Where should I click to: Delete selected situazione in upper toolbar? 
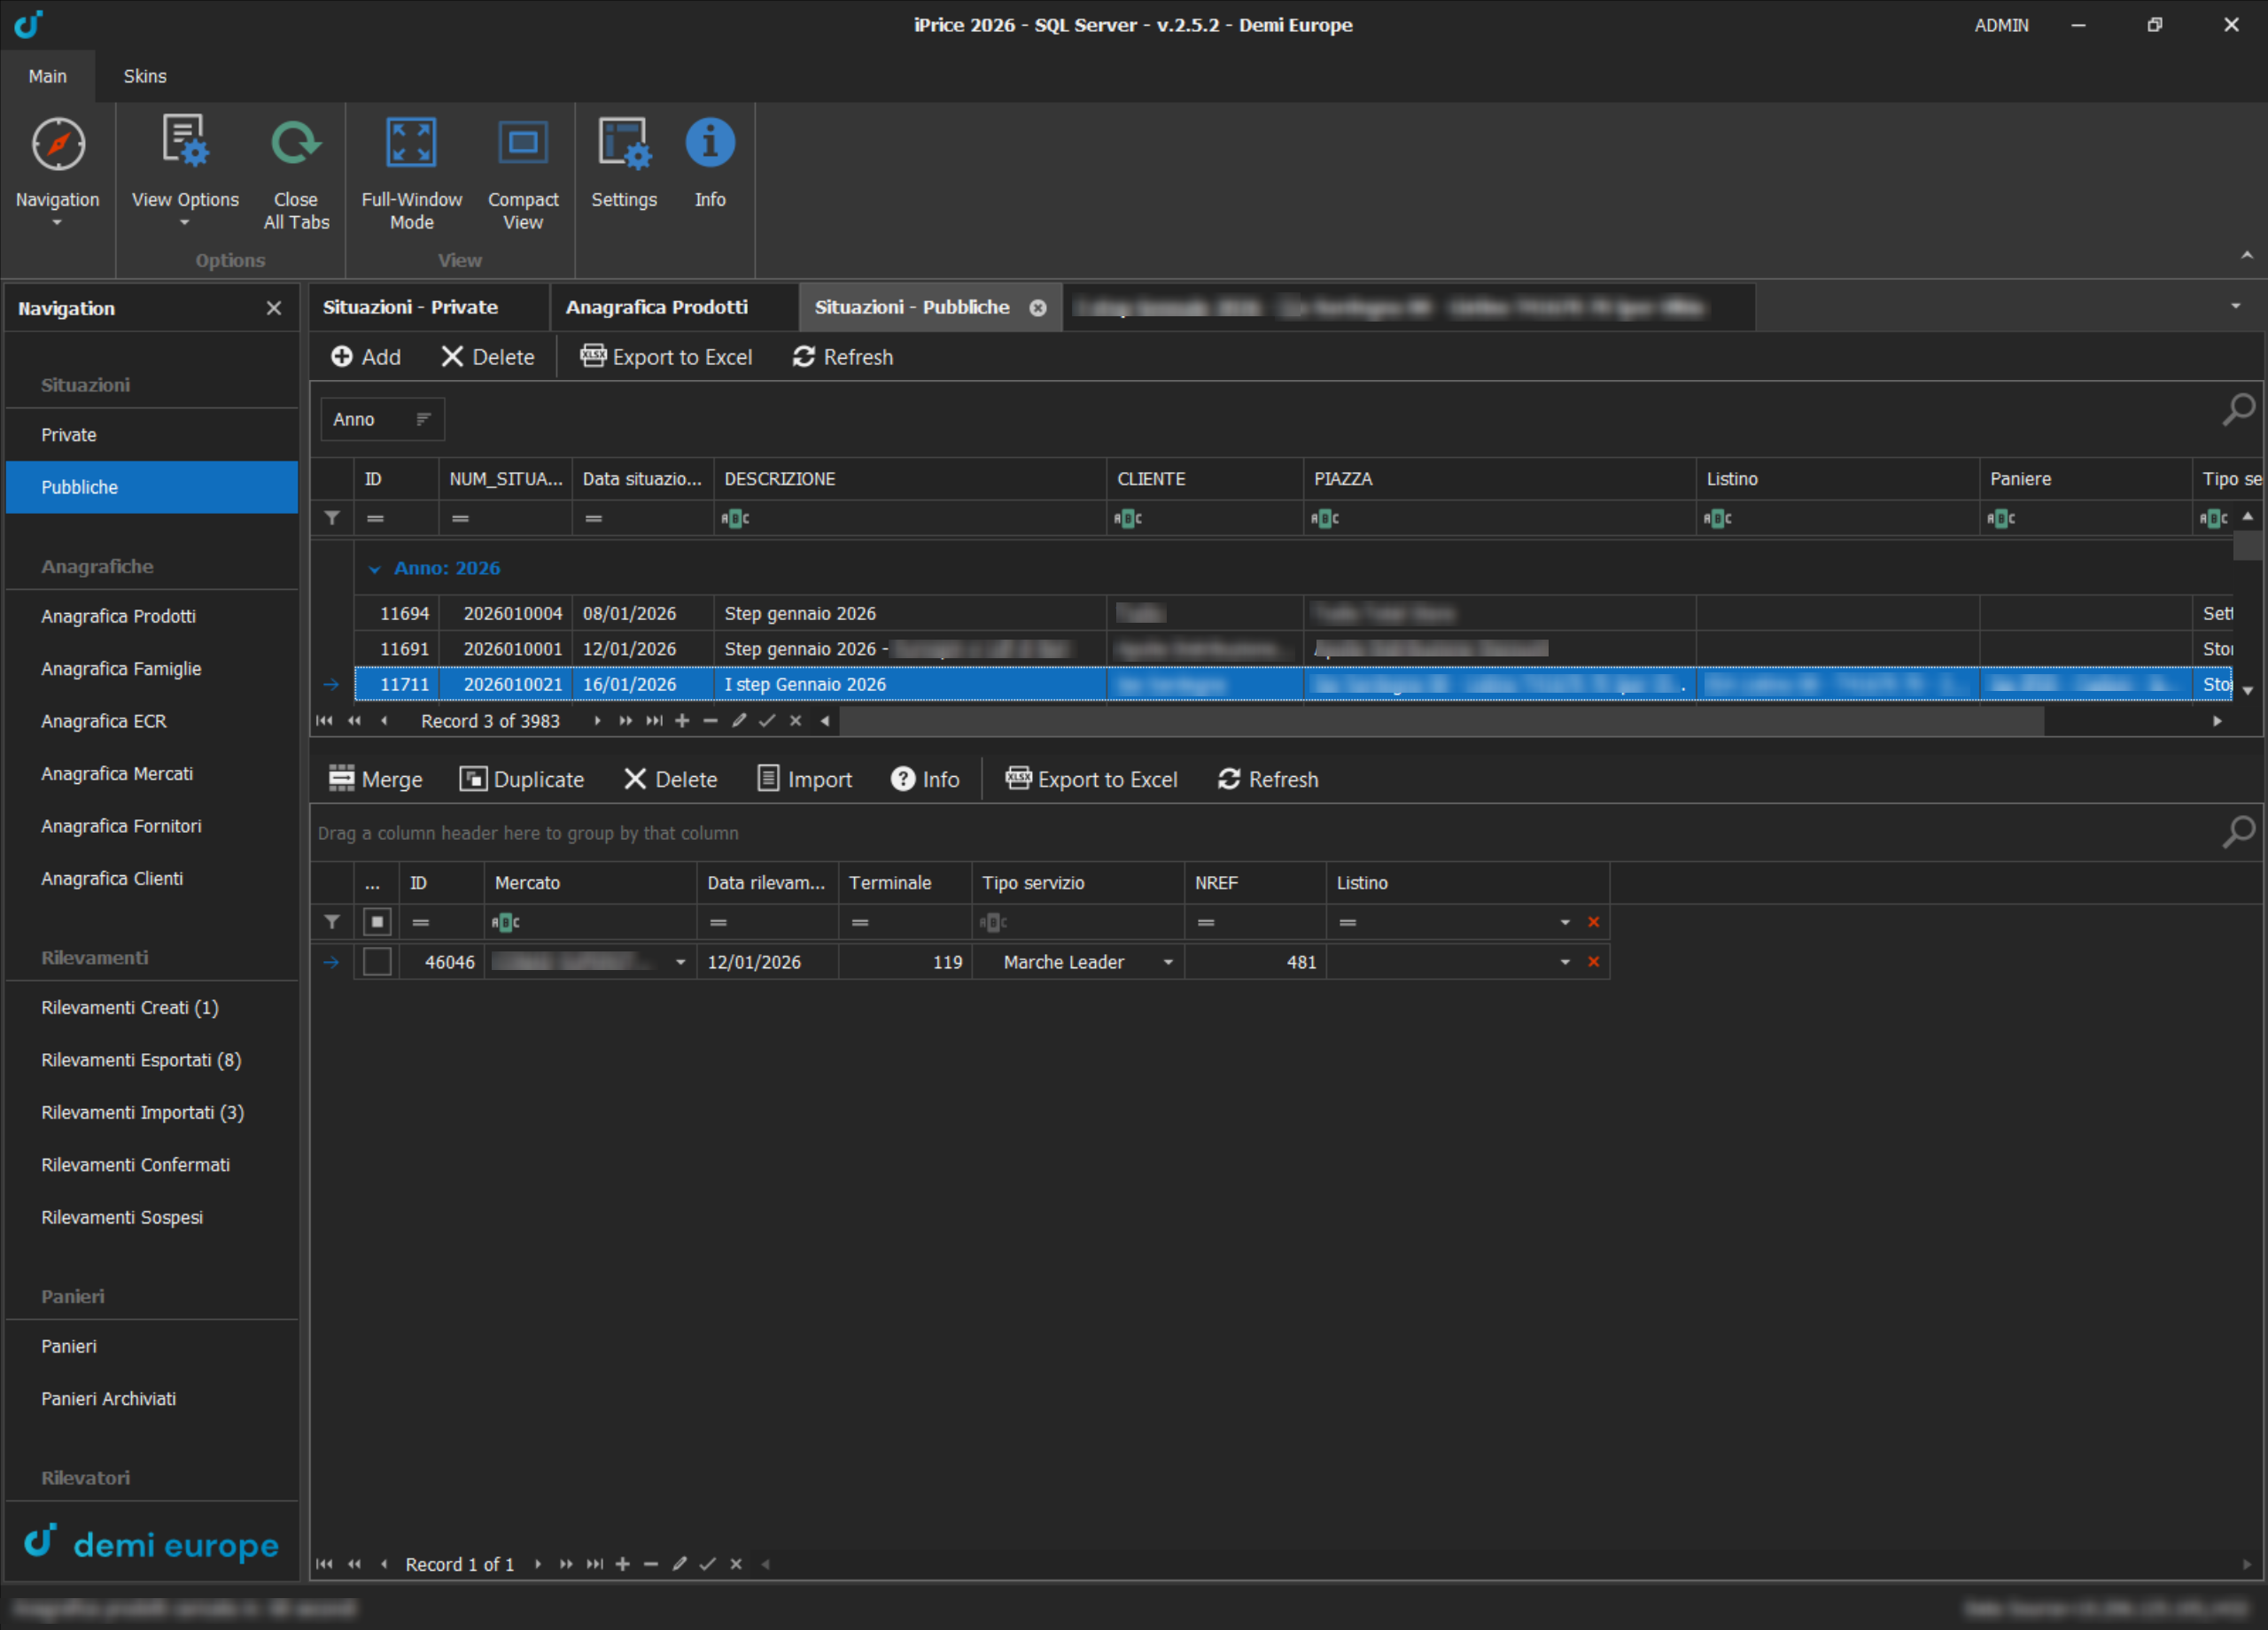coord(488,357)
